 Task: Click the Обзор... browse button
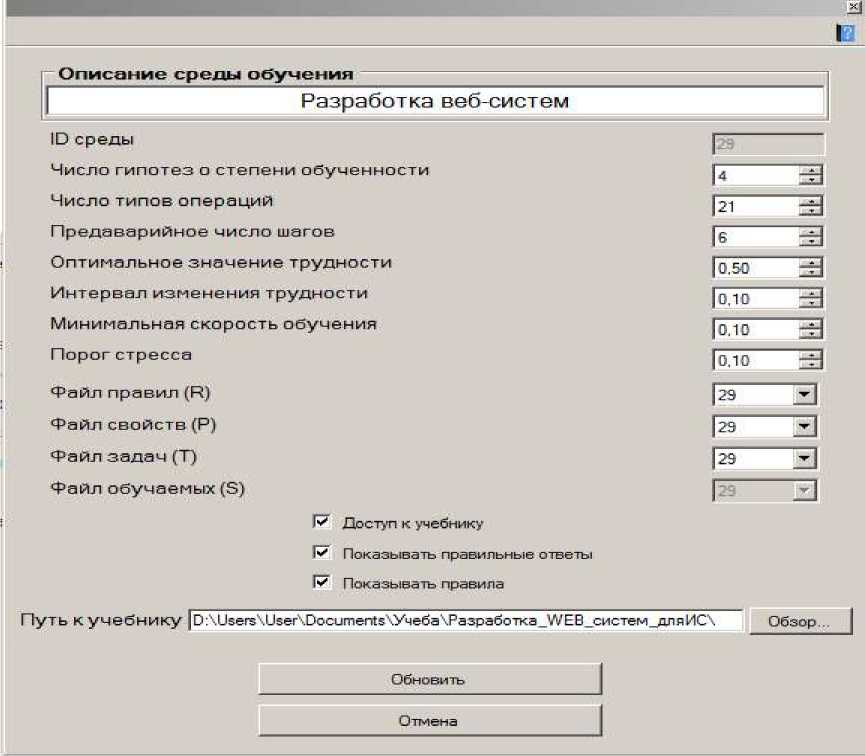[800, 621]
